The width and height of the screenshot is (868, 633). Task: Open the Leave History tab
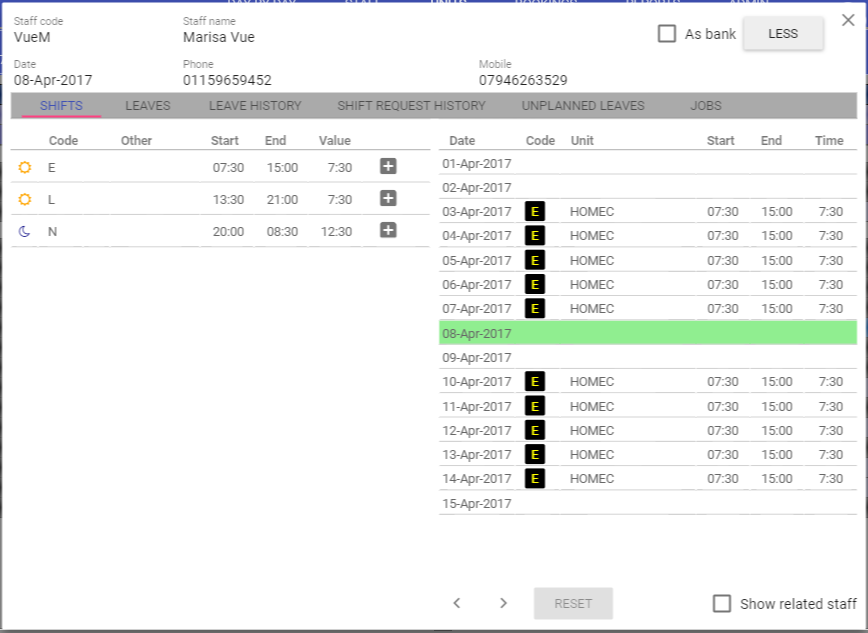(x=255, y=106)
